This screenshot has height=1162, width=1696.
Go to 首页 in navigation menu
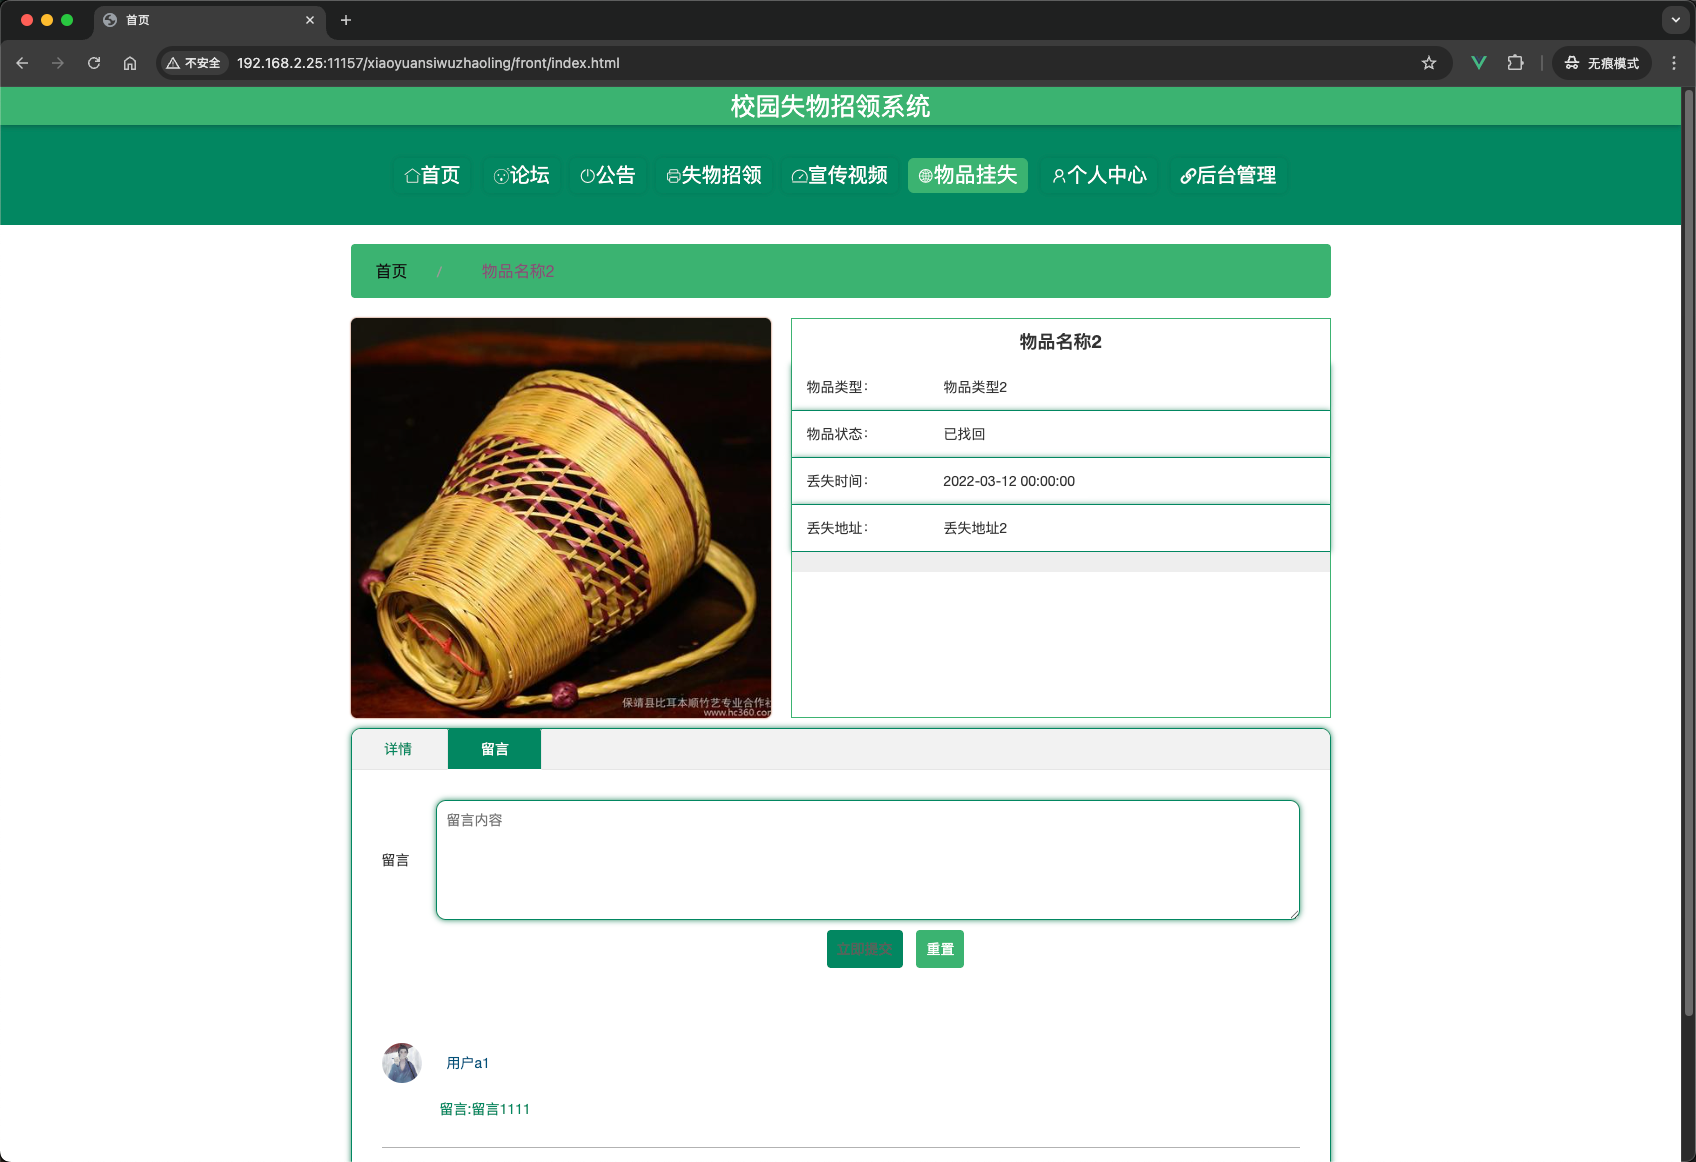point(432,175)
